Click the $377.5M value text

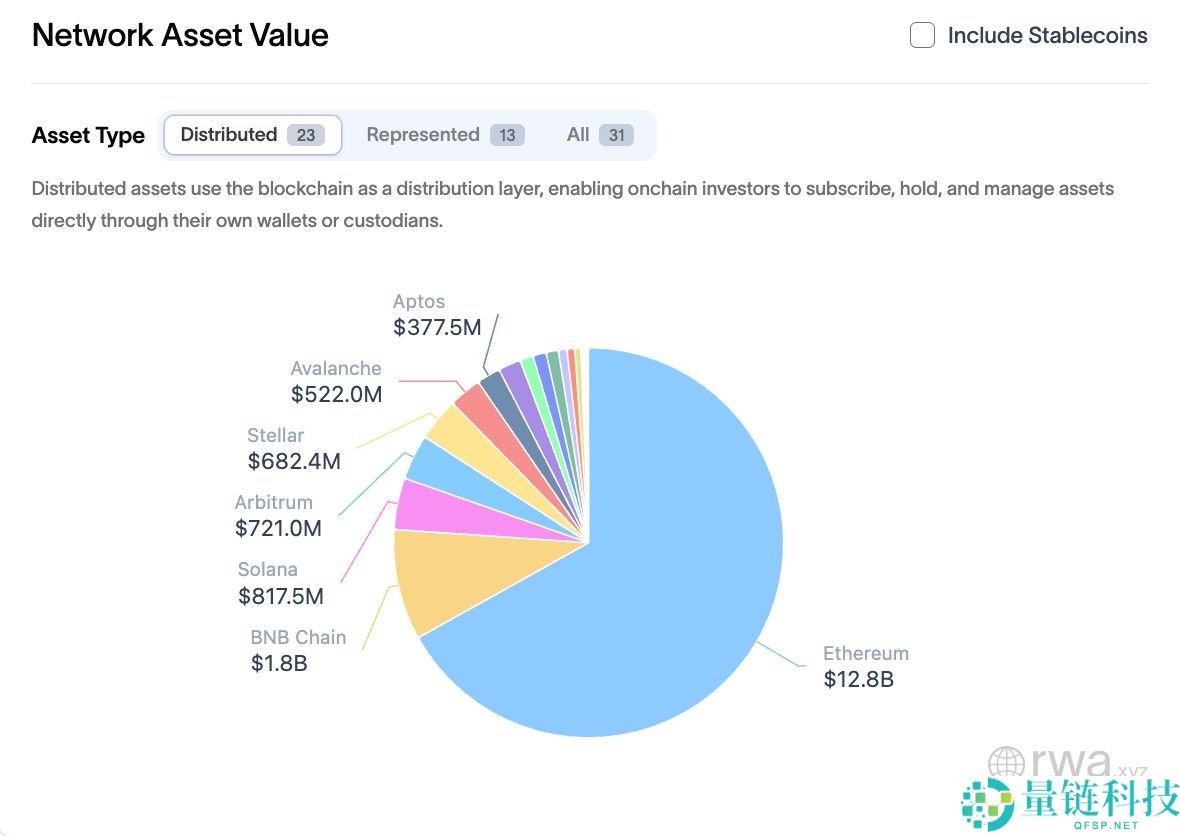pos(436,327)
